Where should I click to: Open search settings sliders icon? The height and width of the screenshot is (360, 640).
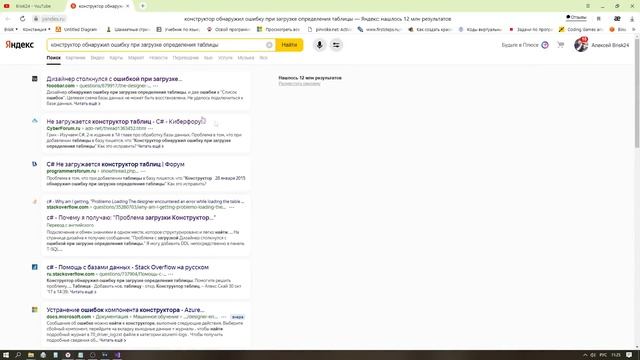click(x=336, y=45)
